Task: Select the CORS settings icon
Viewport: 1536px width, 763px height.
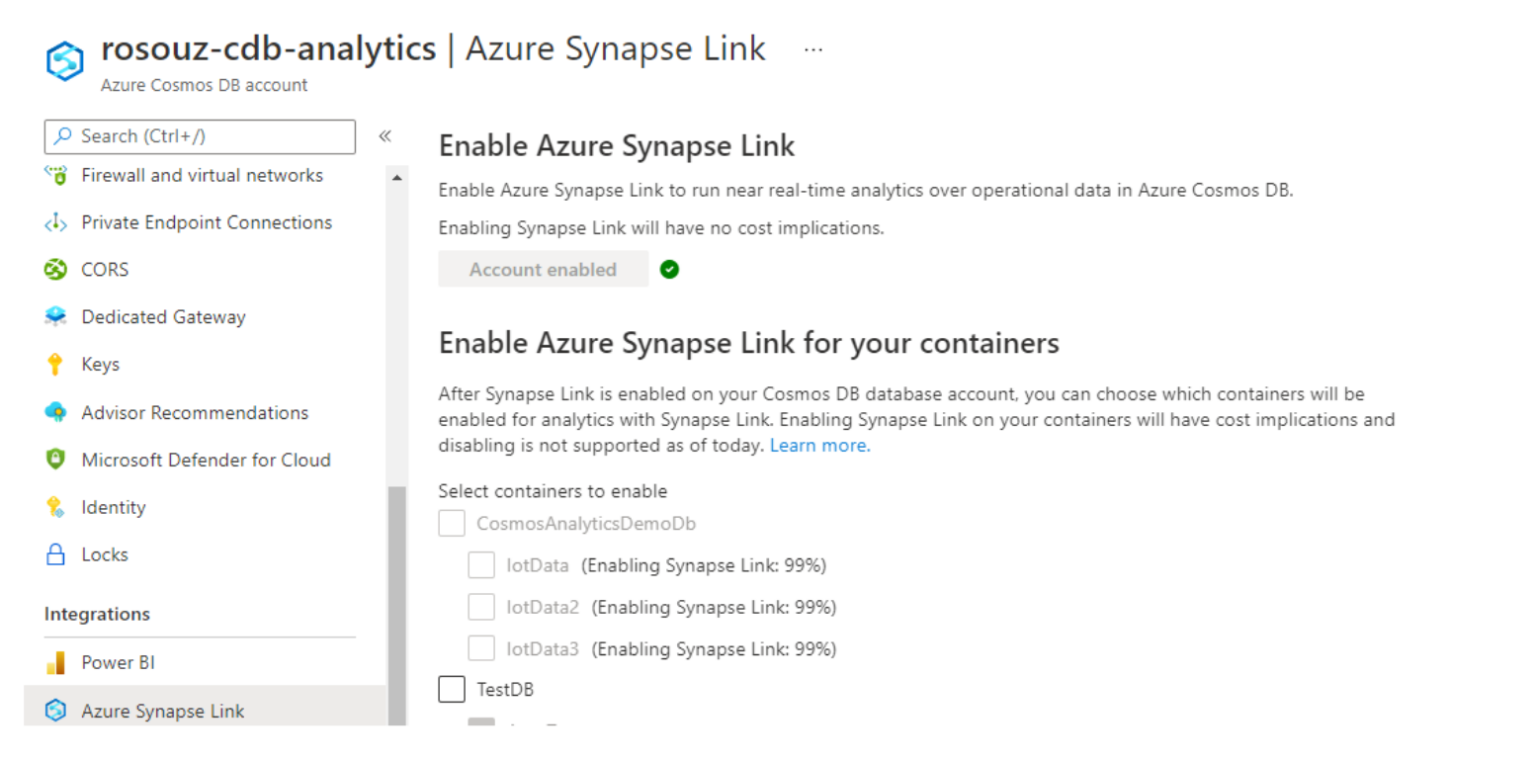Action: [x=56, y=269]
